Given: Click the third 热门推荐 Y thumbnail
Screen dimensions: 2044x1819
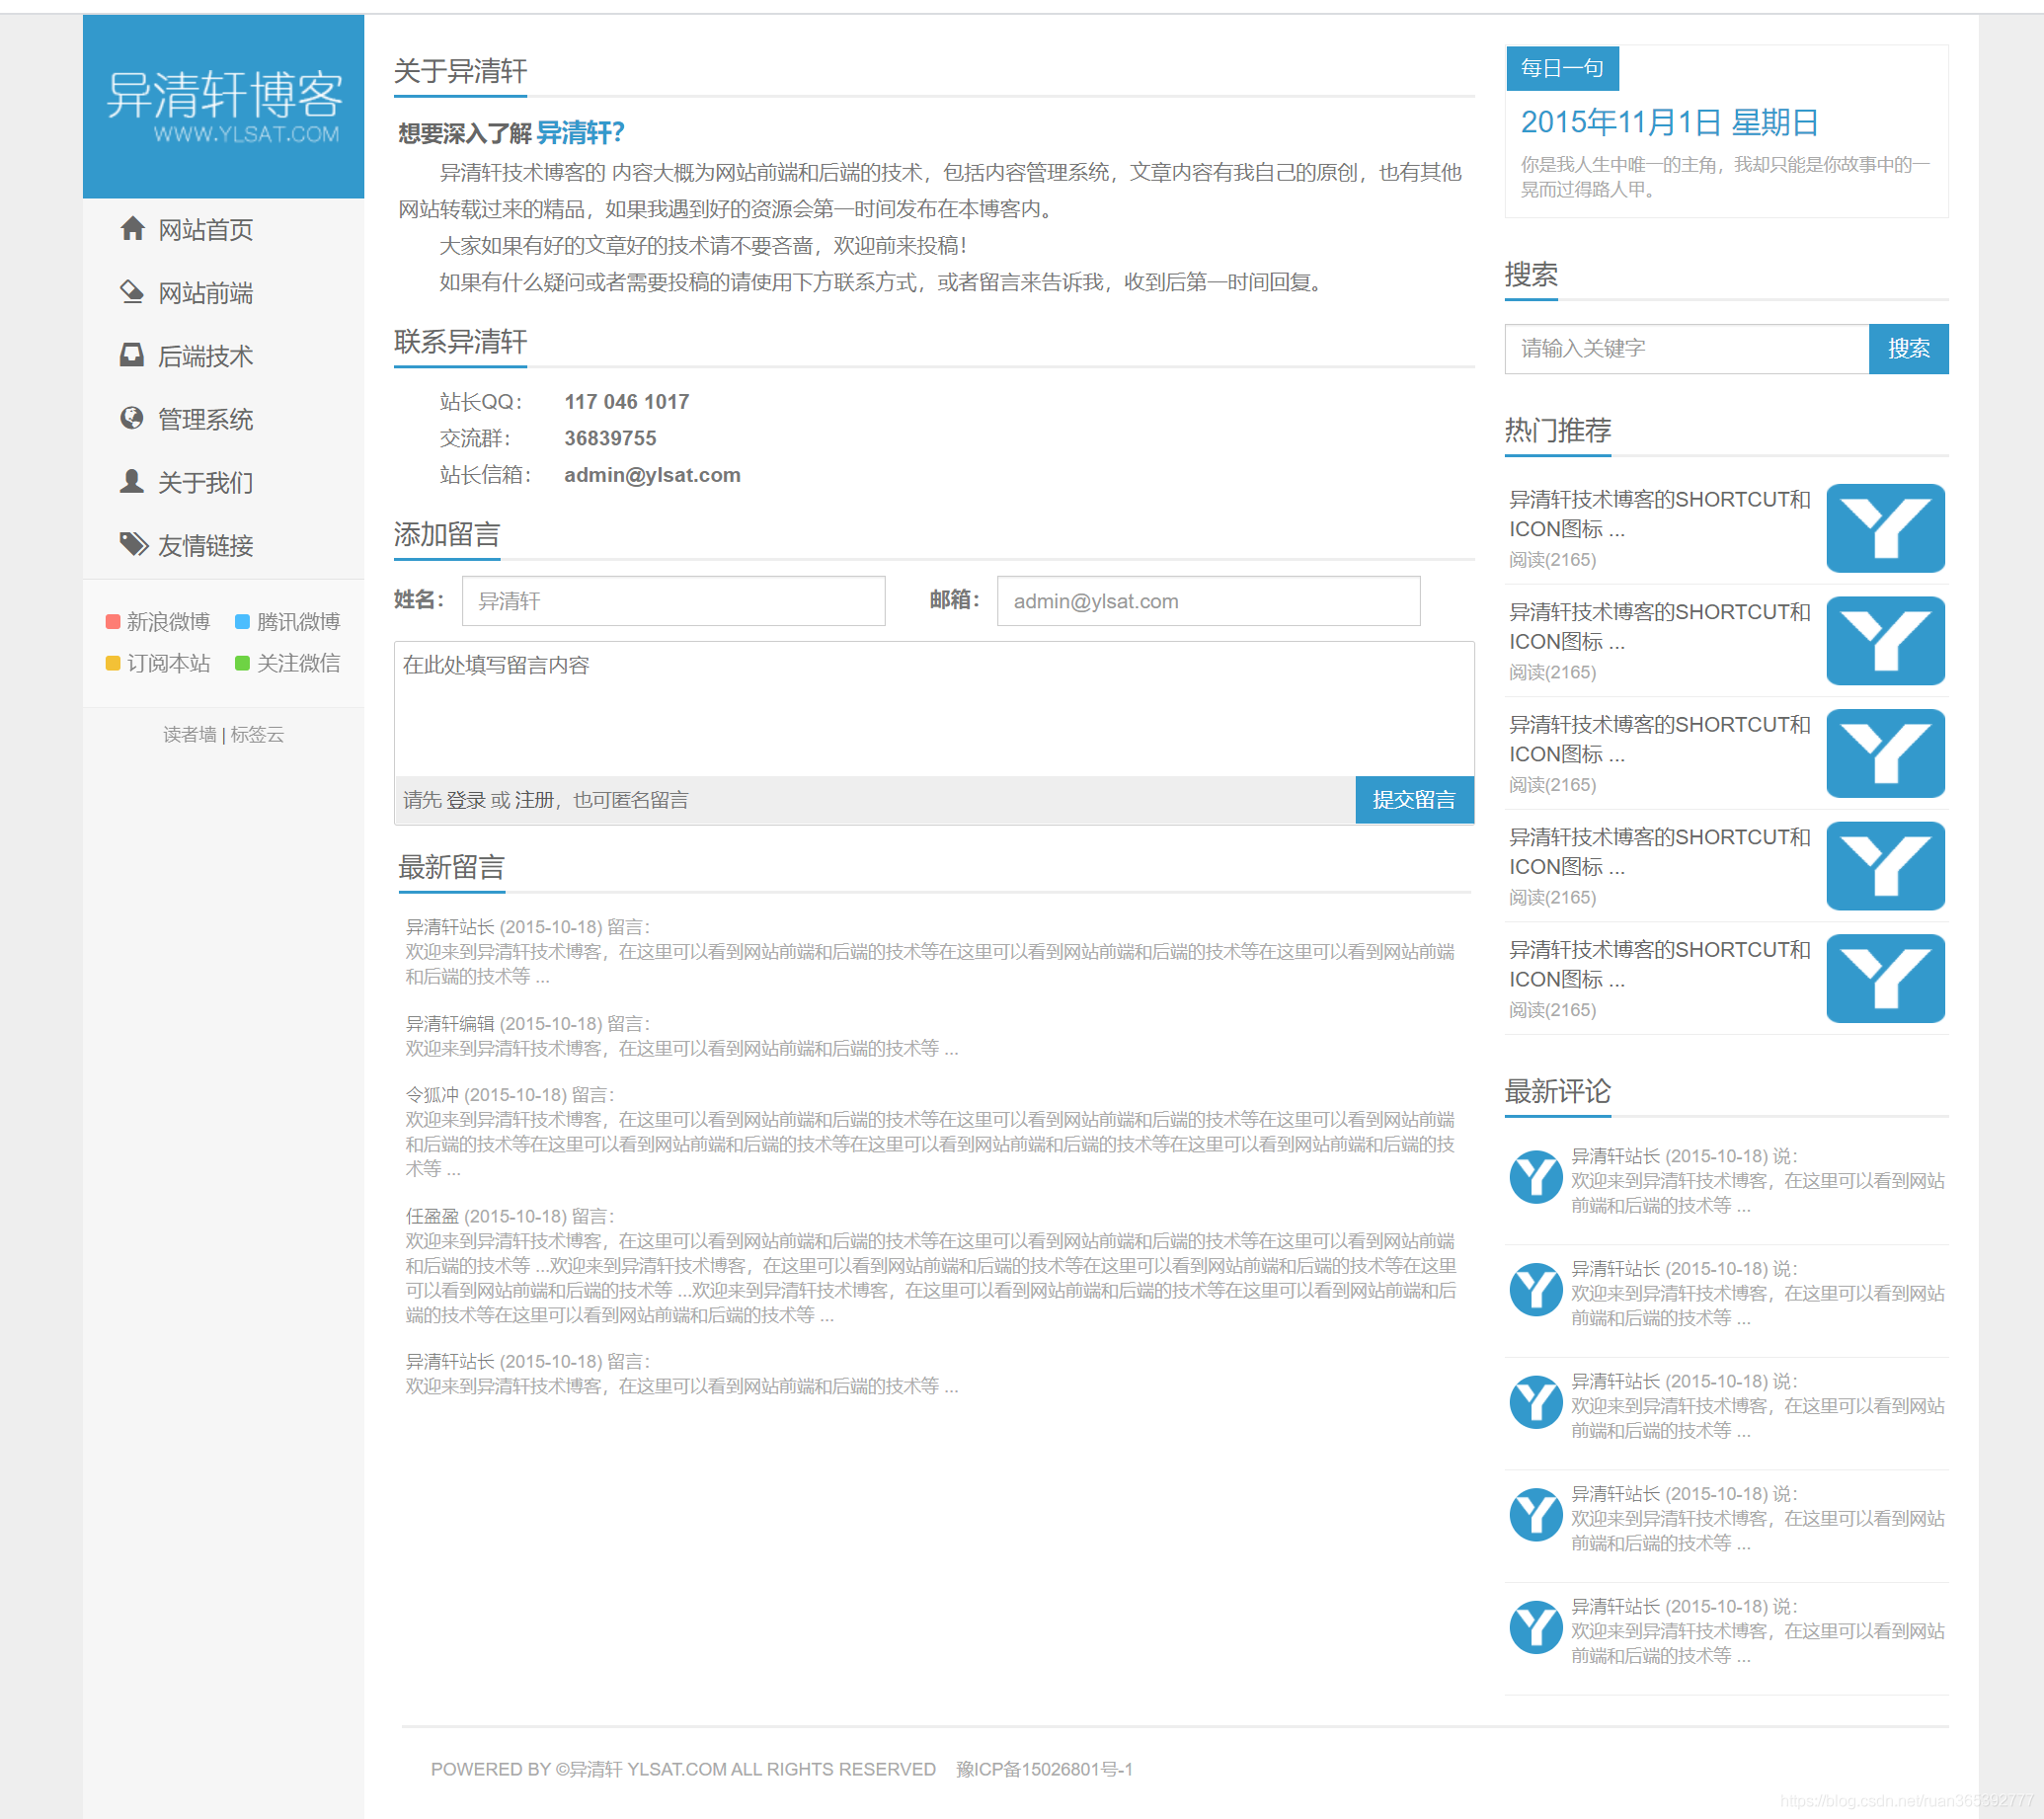Looking at the screenshot, I should (1885, 753).
